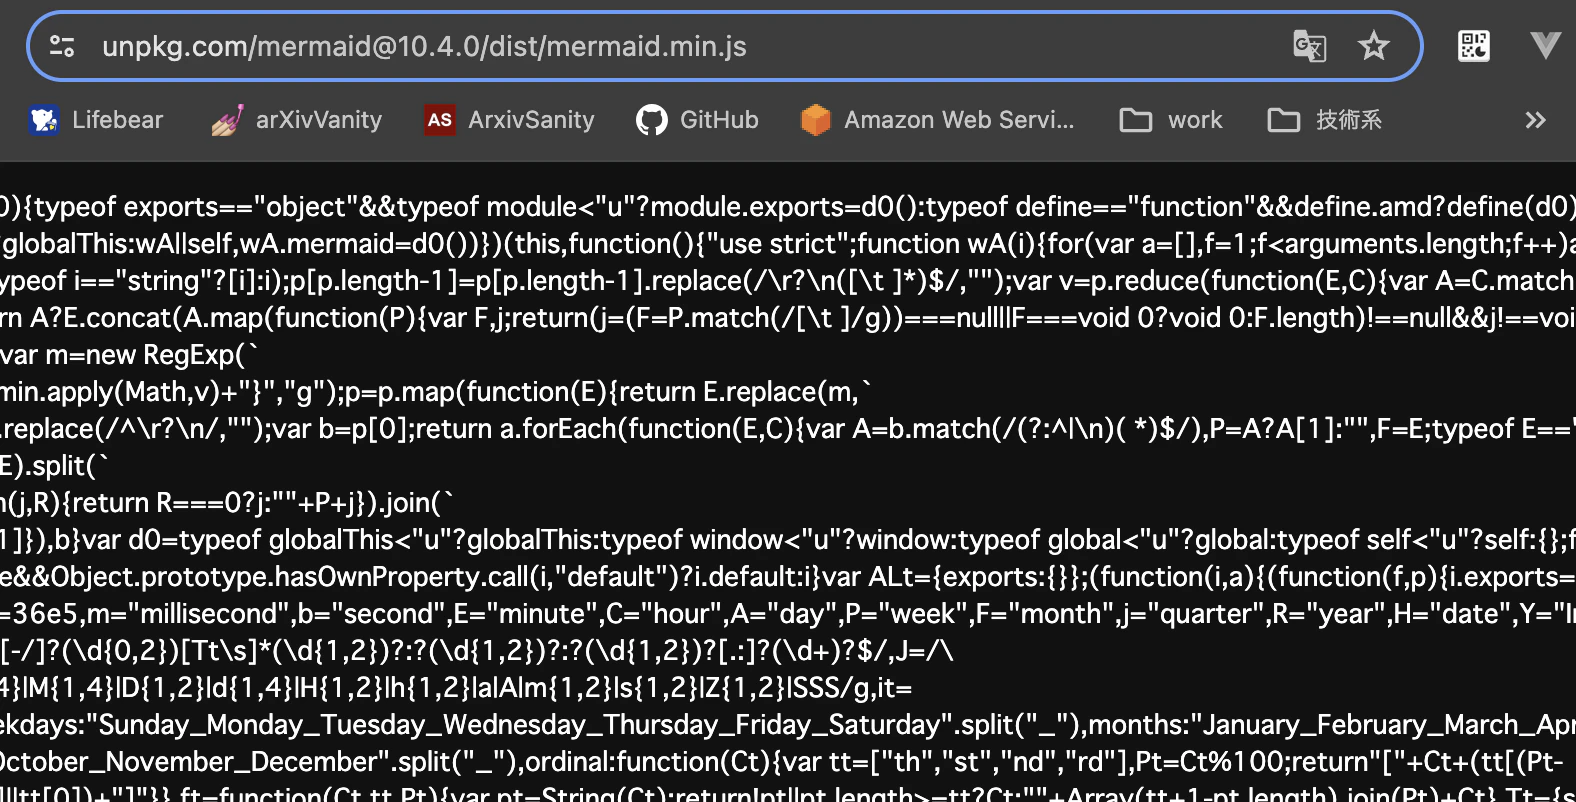1576x802 pixels.
Task: Bookmark this page with the star icon
Action: [x=1374, y=46]
